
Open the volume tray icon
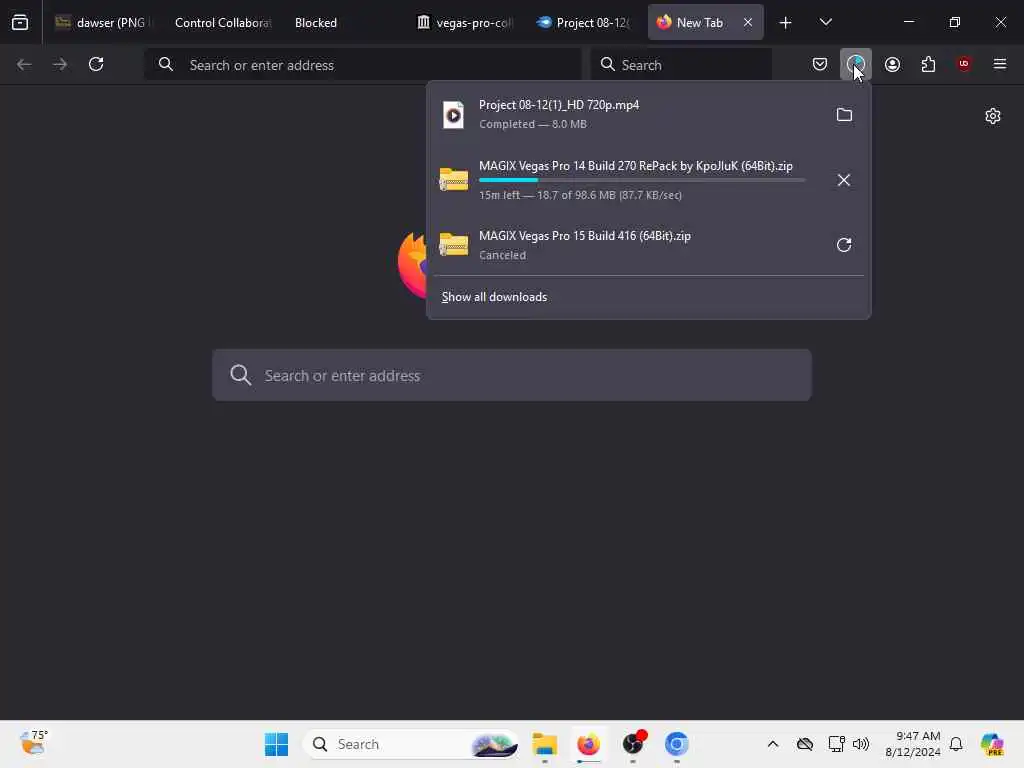861,744
